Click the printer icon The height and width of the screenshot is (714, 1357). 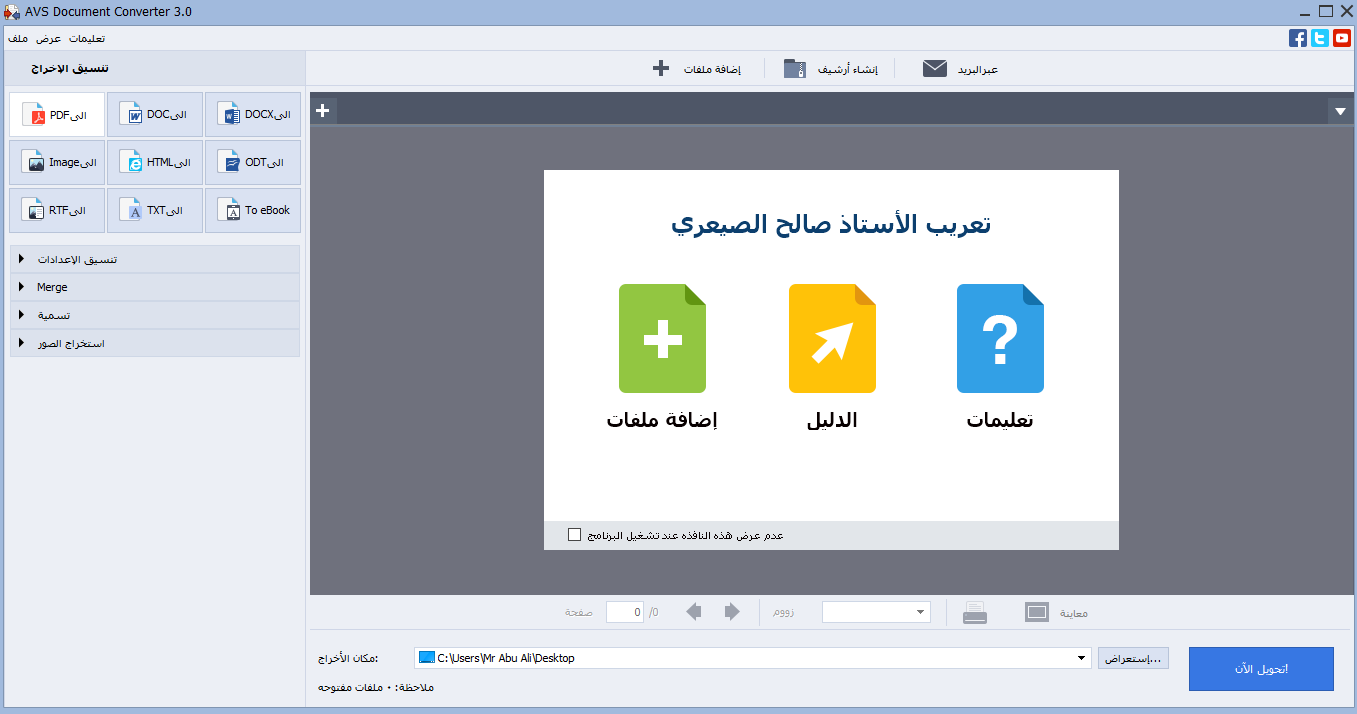[975, 612]
